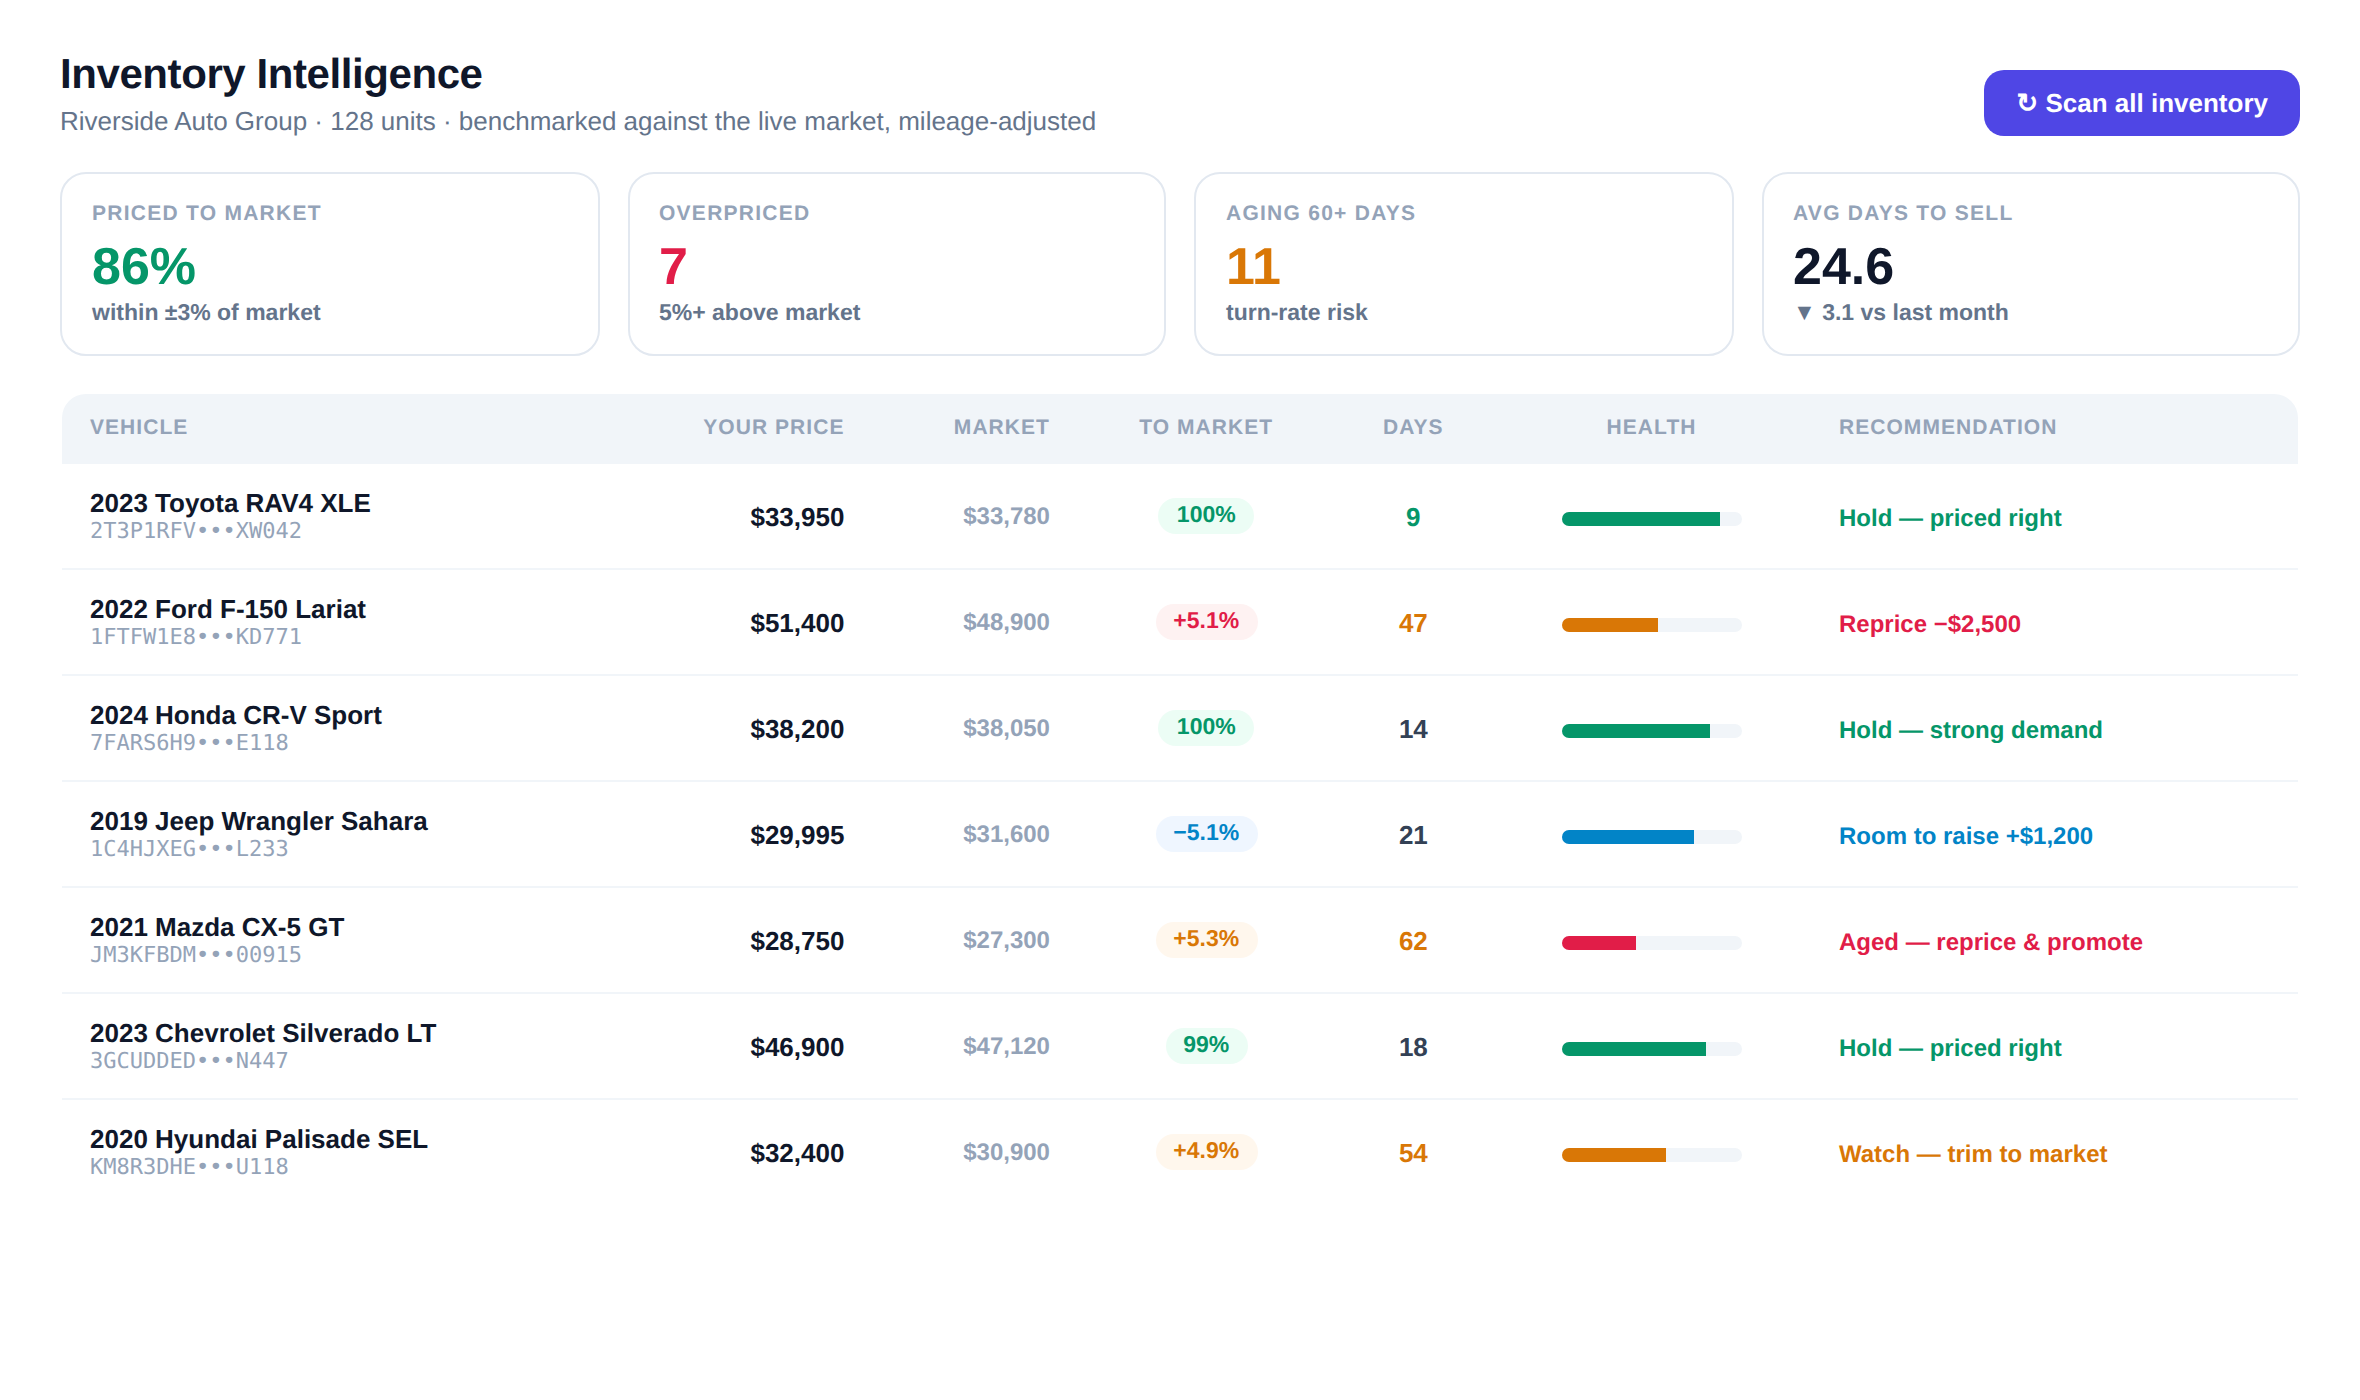Click the −5.1% badge for Jeep Wrangler
This screenshot has height=1400, width=2360.
click(x=1206, y=833)
